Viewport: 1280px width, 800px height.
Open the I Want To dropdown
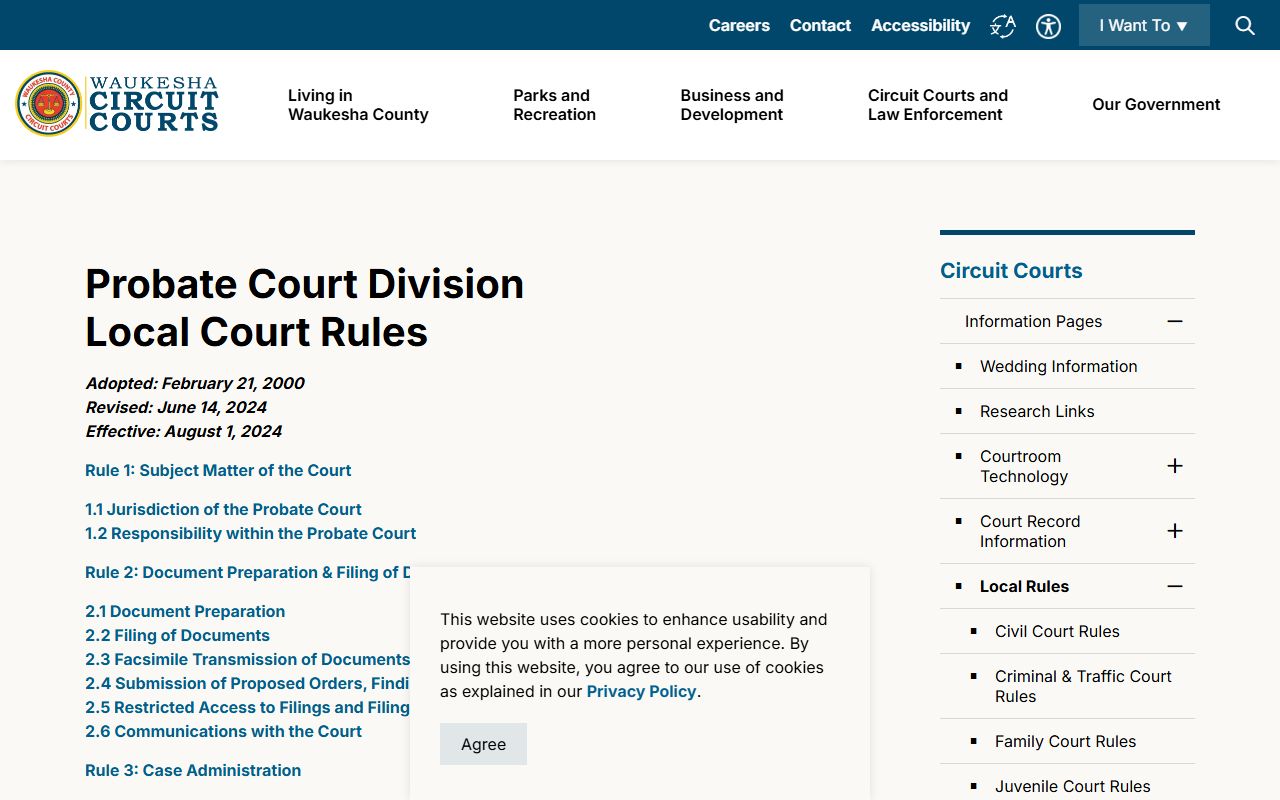pos(1144,25)
